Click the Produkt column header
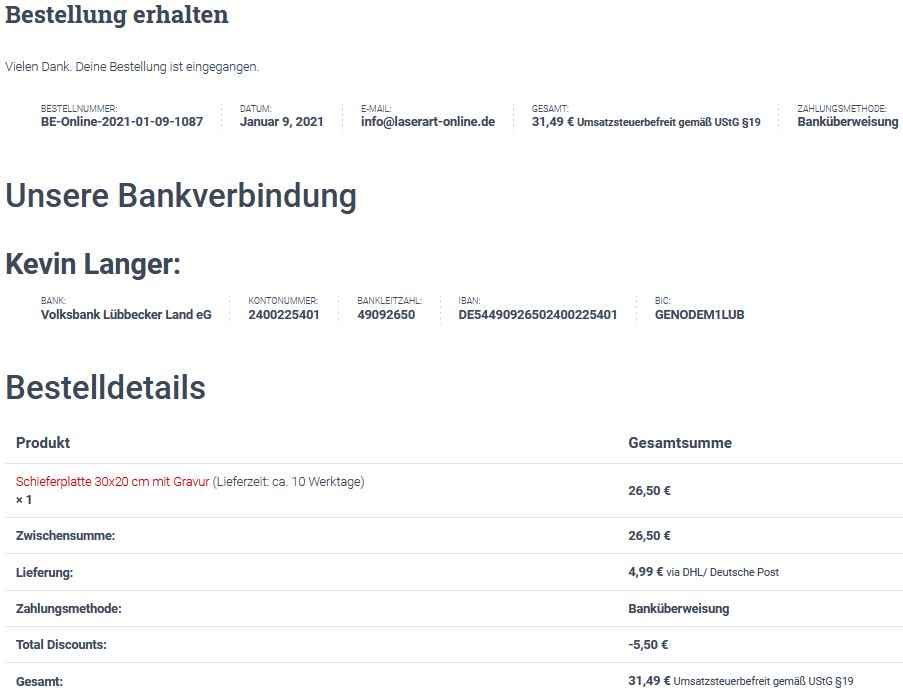The image size is (903, 699). pos(43,443)
